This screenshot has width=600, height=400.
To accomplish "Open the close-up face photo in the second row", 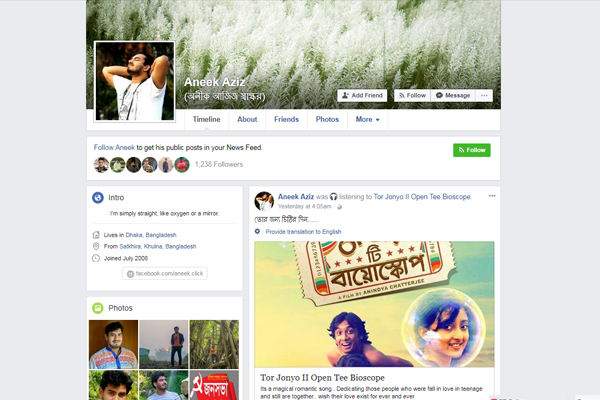I will [113, 385].
